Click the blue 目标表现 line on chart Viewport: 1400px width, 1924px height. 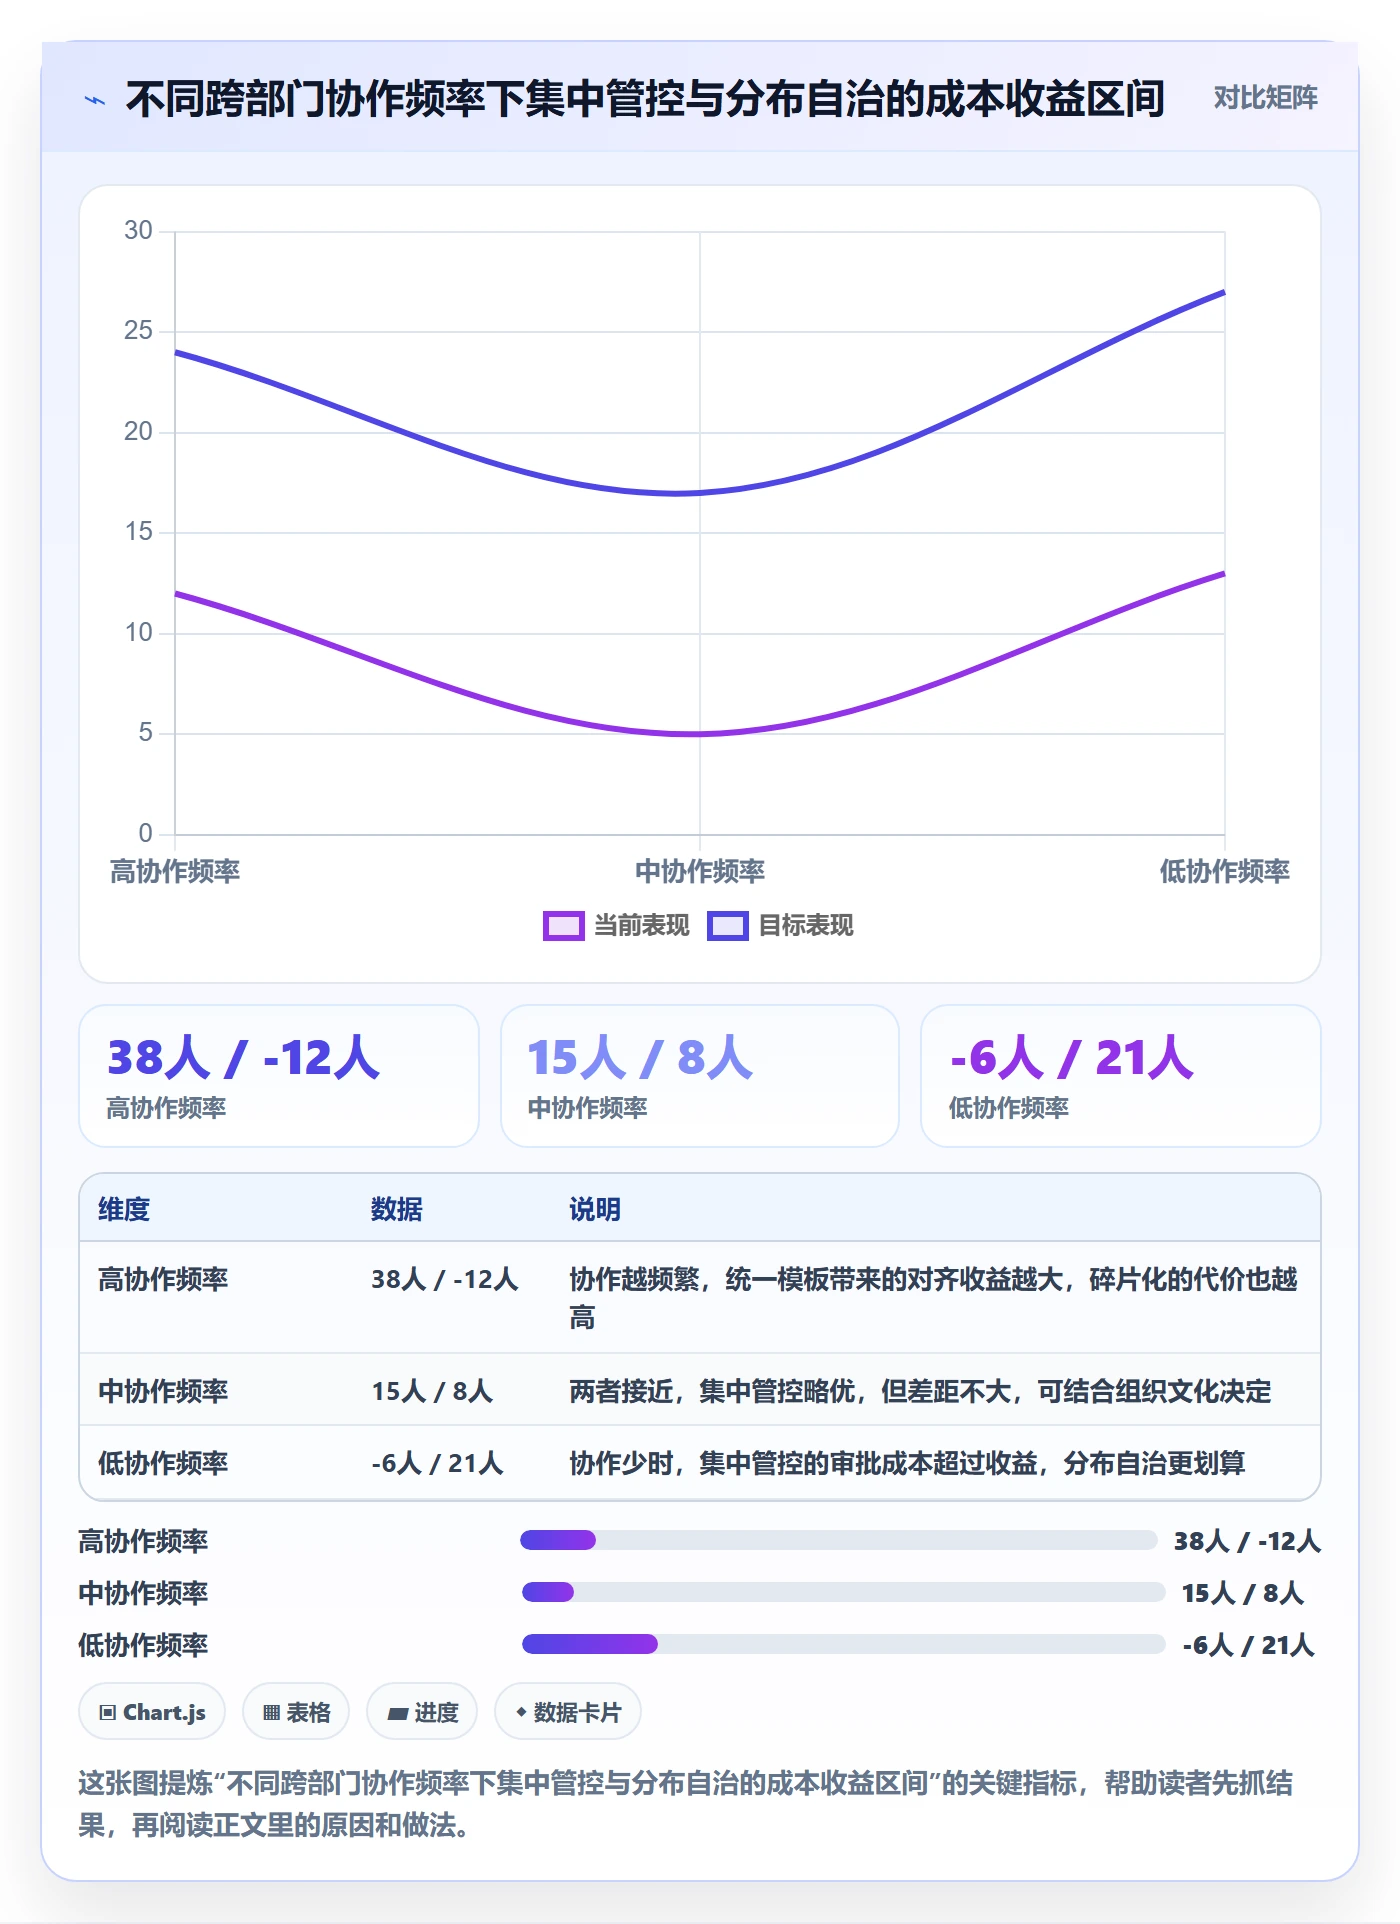(x=700, y=493)
